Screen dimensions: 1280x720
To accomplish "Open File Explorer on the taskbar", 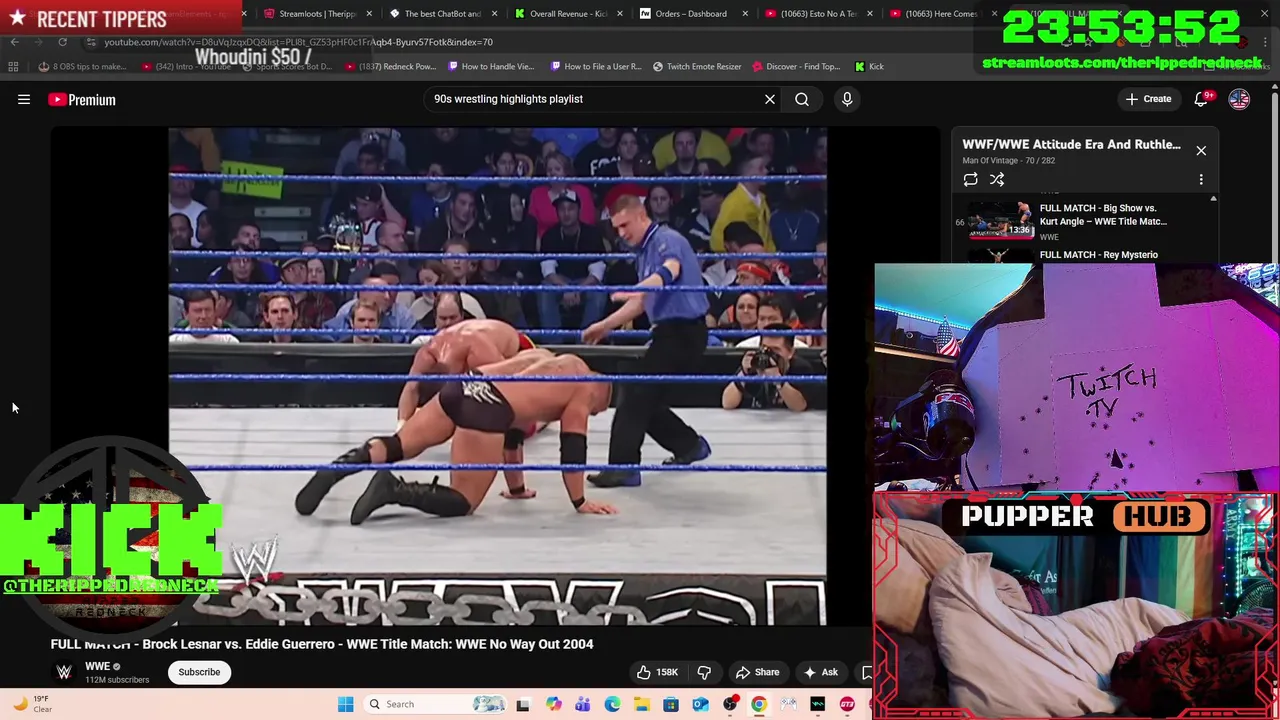I will pyautogui.click(x=641, y=704).
